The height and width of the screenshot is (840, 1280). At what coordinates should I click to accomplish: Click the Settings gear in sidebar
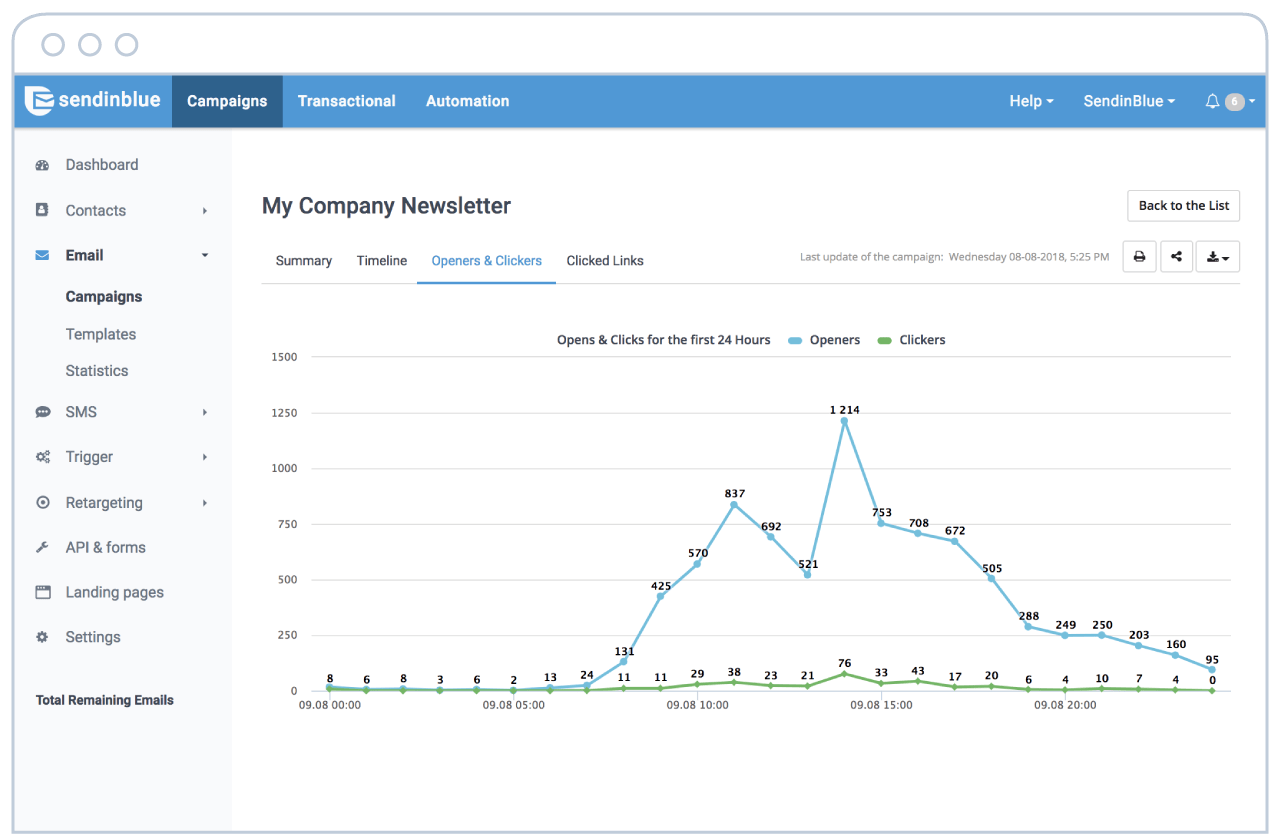point(42,637)
